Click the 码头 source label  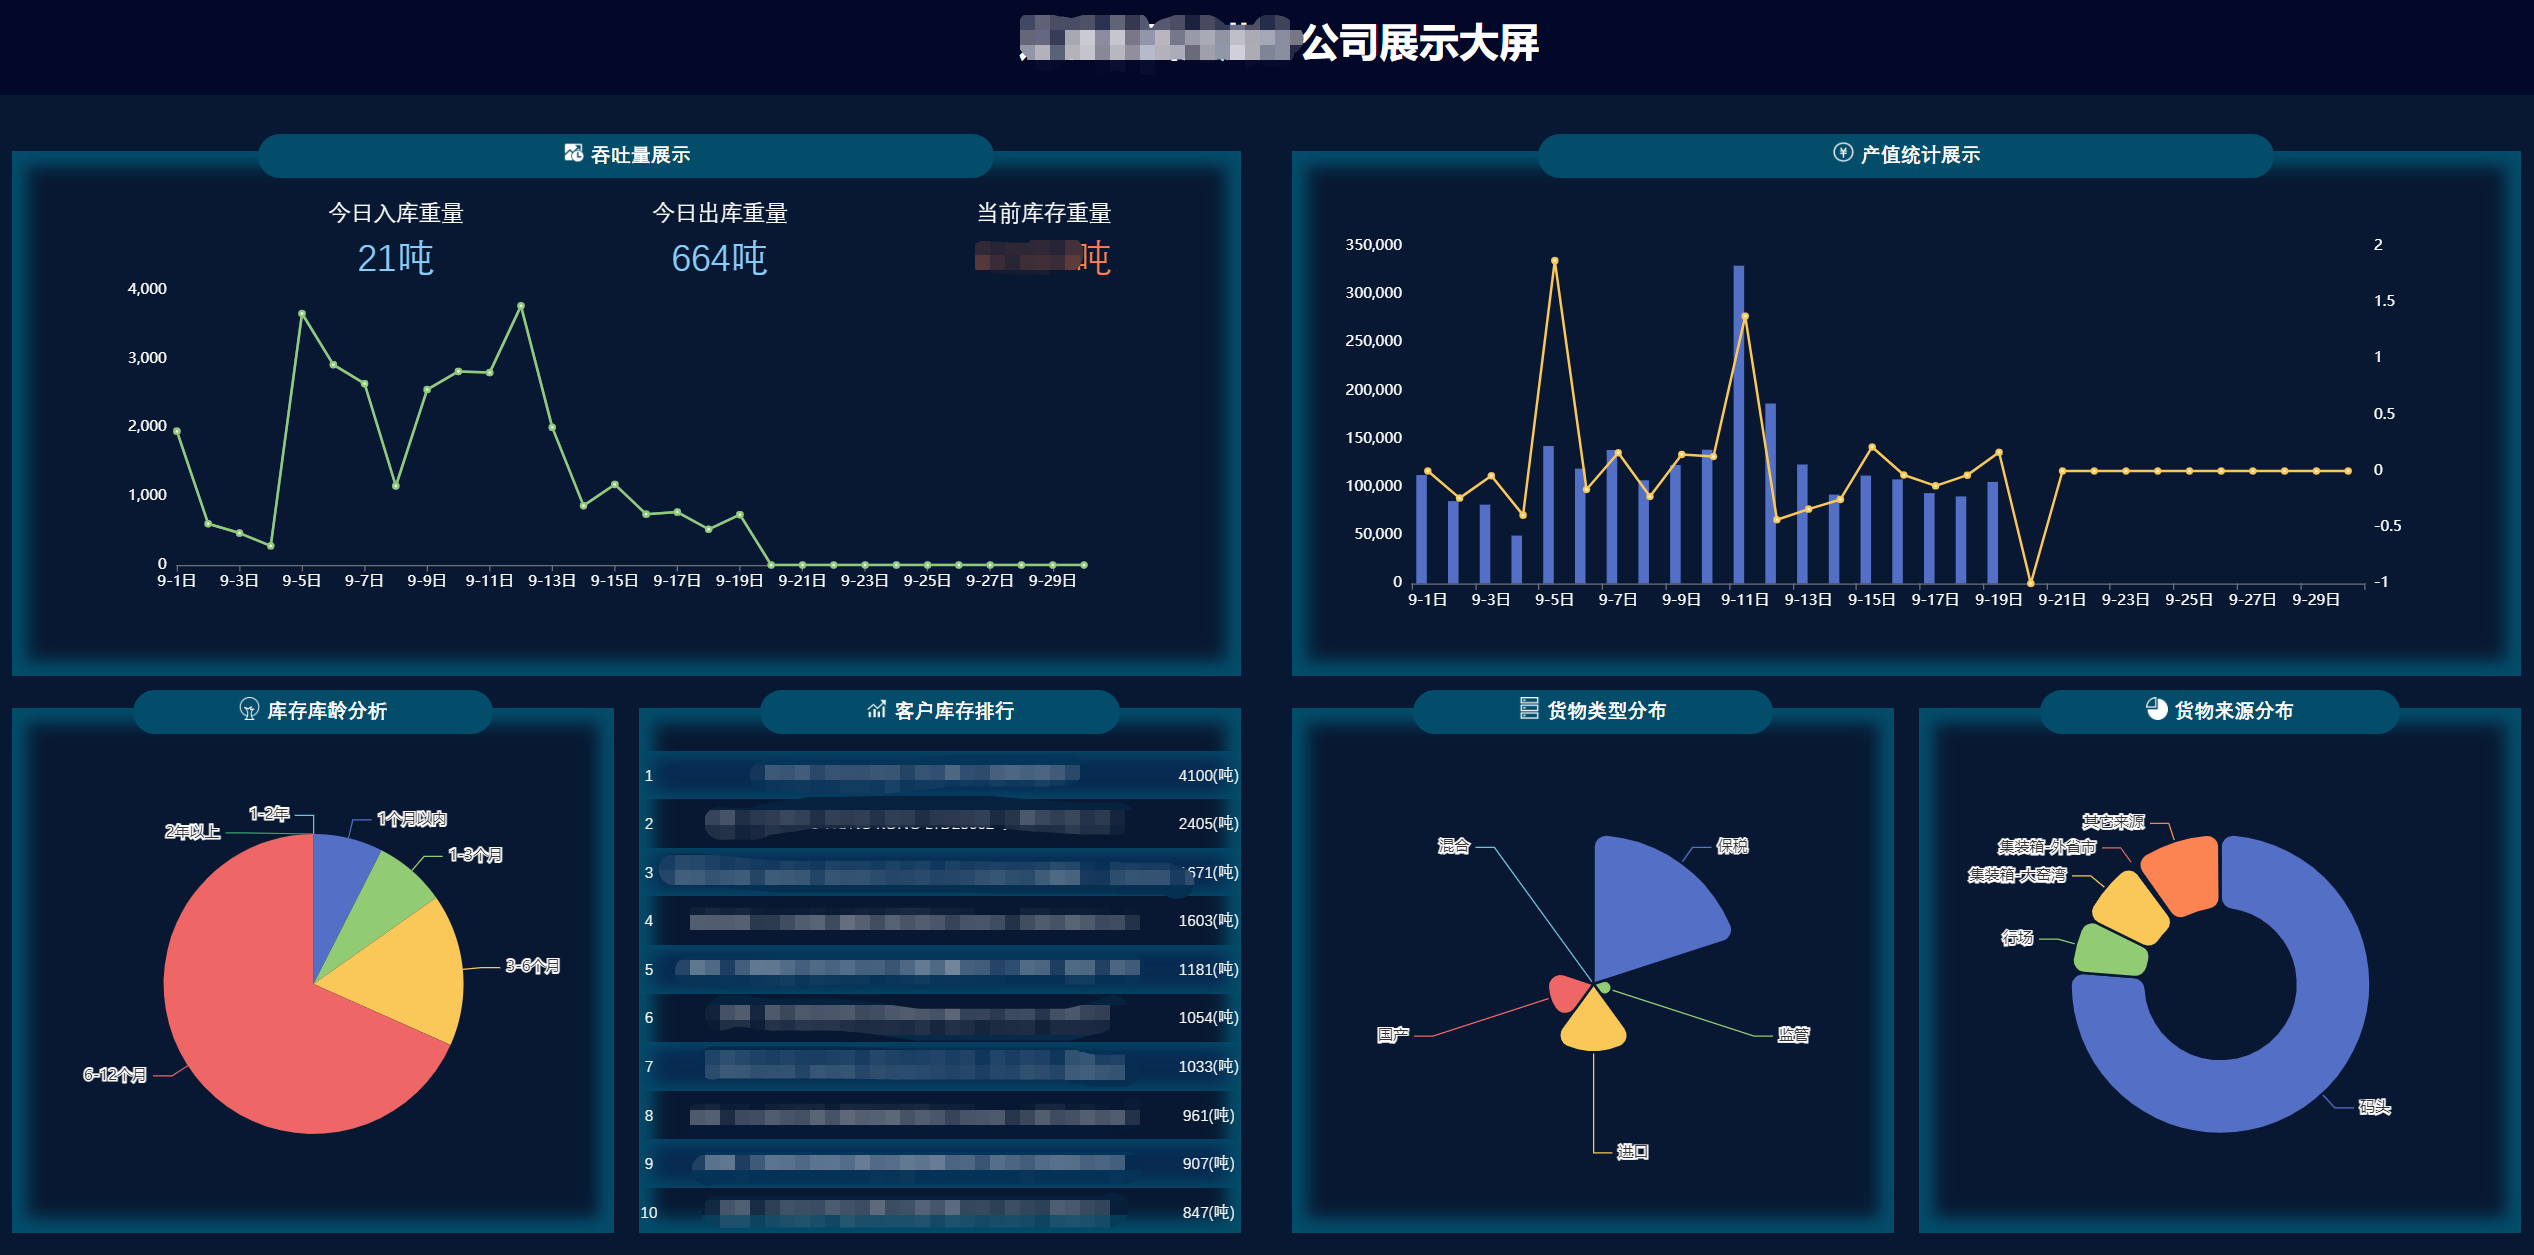[2374, 1107]
